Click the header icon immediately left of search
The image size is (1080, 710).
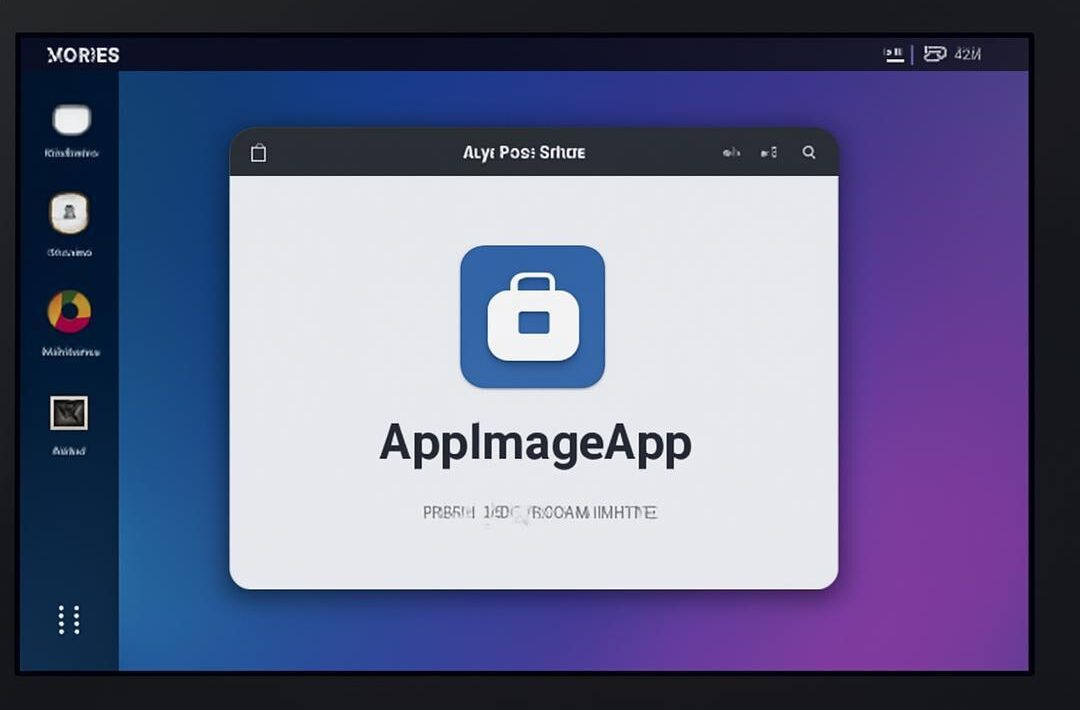(769, 152)
